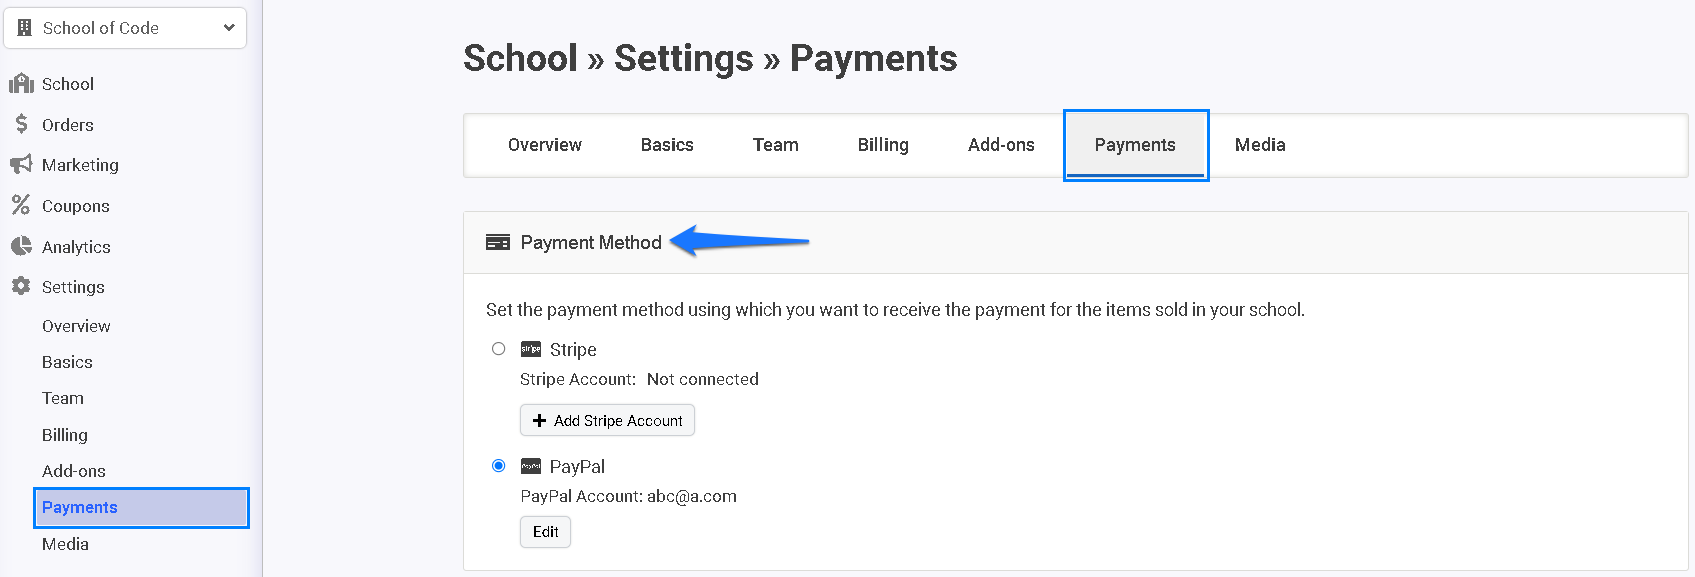Go to Team under Settings sidebar
Viewport: 1695px width, 577px height.
click(63, 398)
